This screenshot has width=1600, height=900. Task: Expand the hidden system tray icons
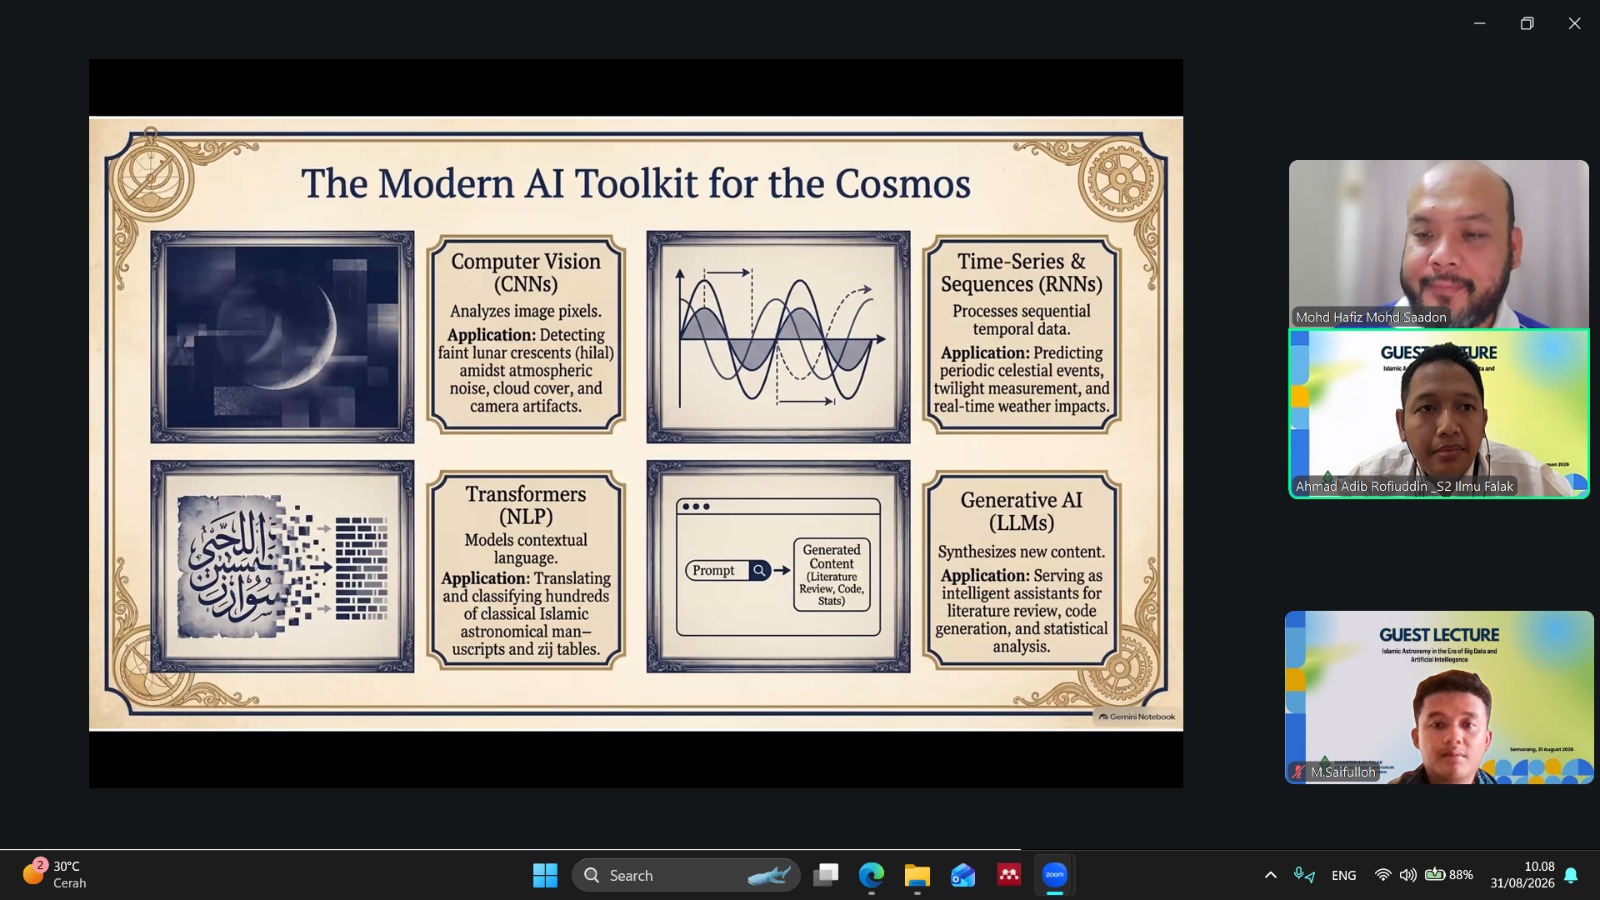[1271, 875]
